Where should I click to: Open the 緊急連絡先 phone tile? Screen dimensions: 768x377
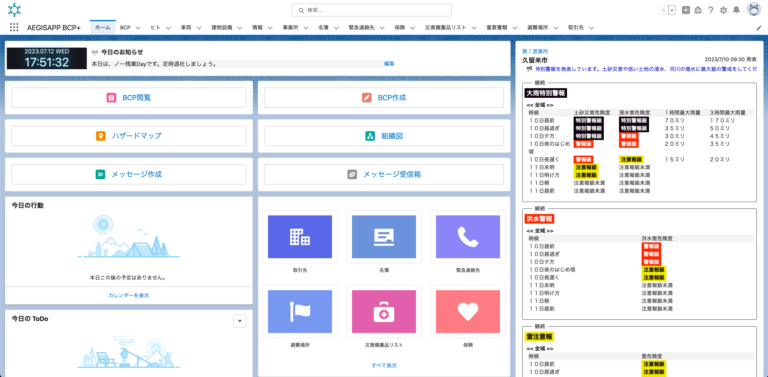(468, 237)
